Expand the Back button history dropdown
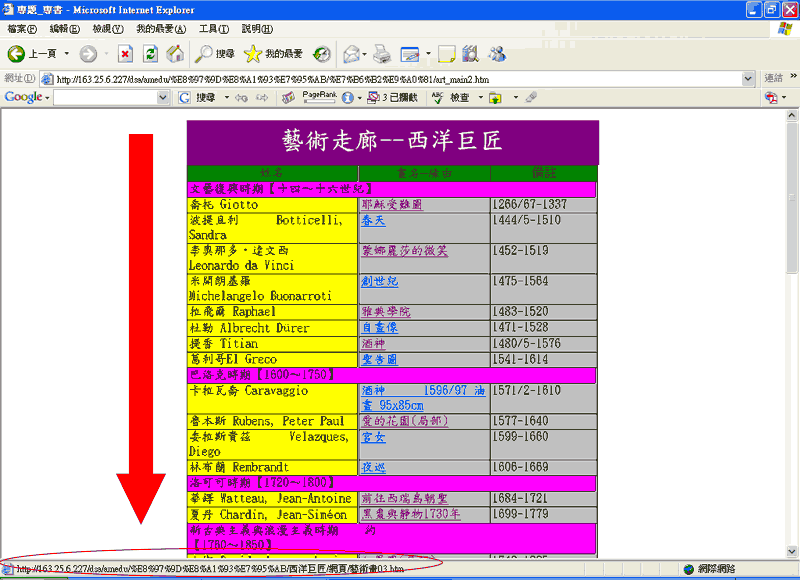 (67, 53)
